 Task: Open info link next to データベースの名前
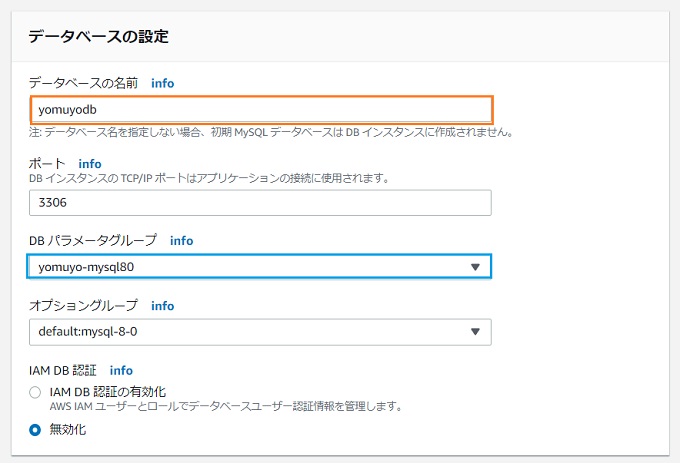[163, 83]
